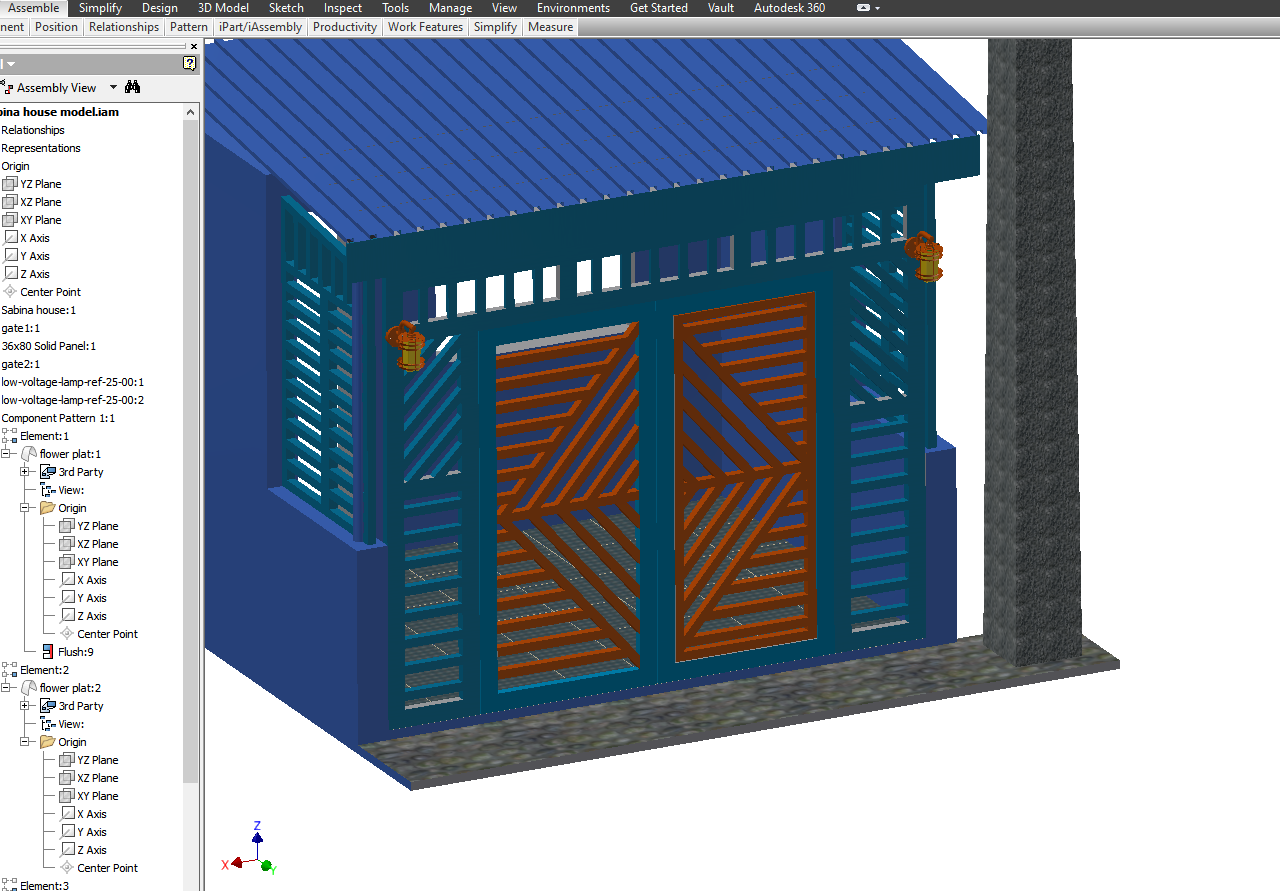The image size is (1280, 891).
Task: Open the Environments ribbon tab
Action: (x=573, y=8)
